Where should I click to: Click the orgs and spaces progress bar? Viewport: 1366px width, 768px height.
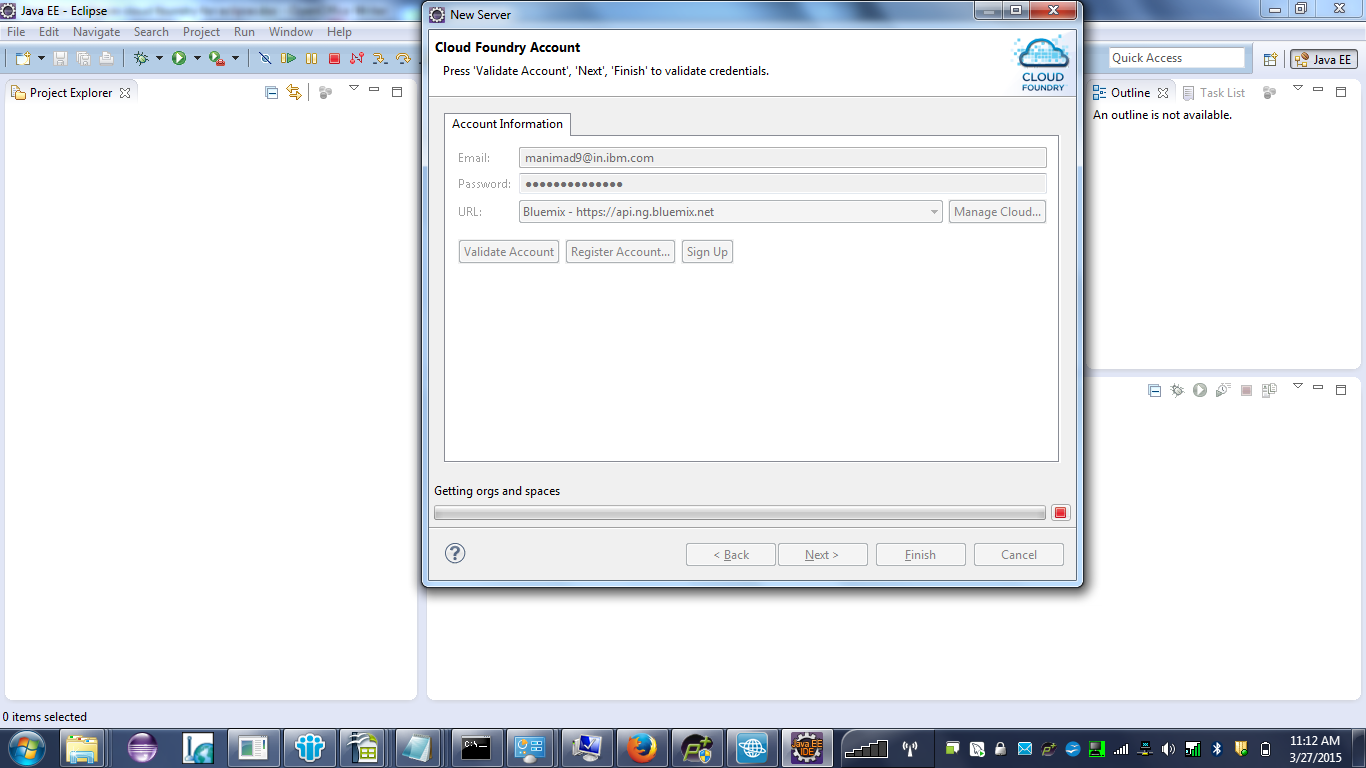740,512
